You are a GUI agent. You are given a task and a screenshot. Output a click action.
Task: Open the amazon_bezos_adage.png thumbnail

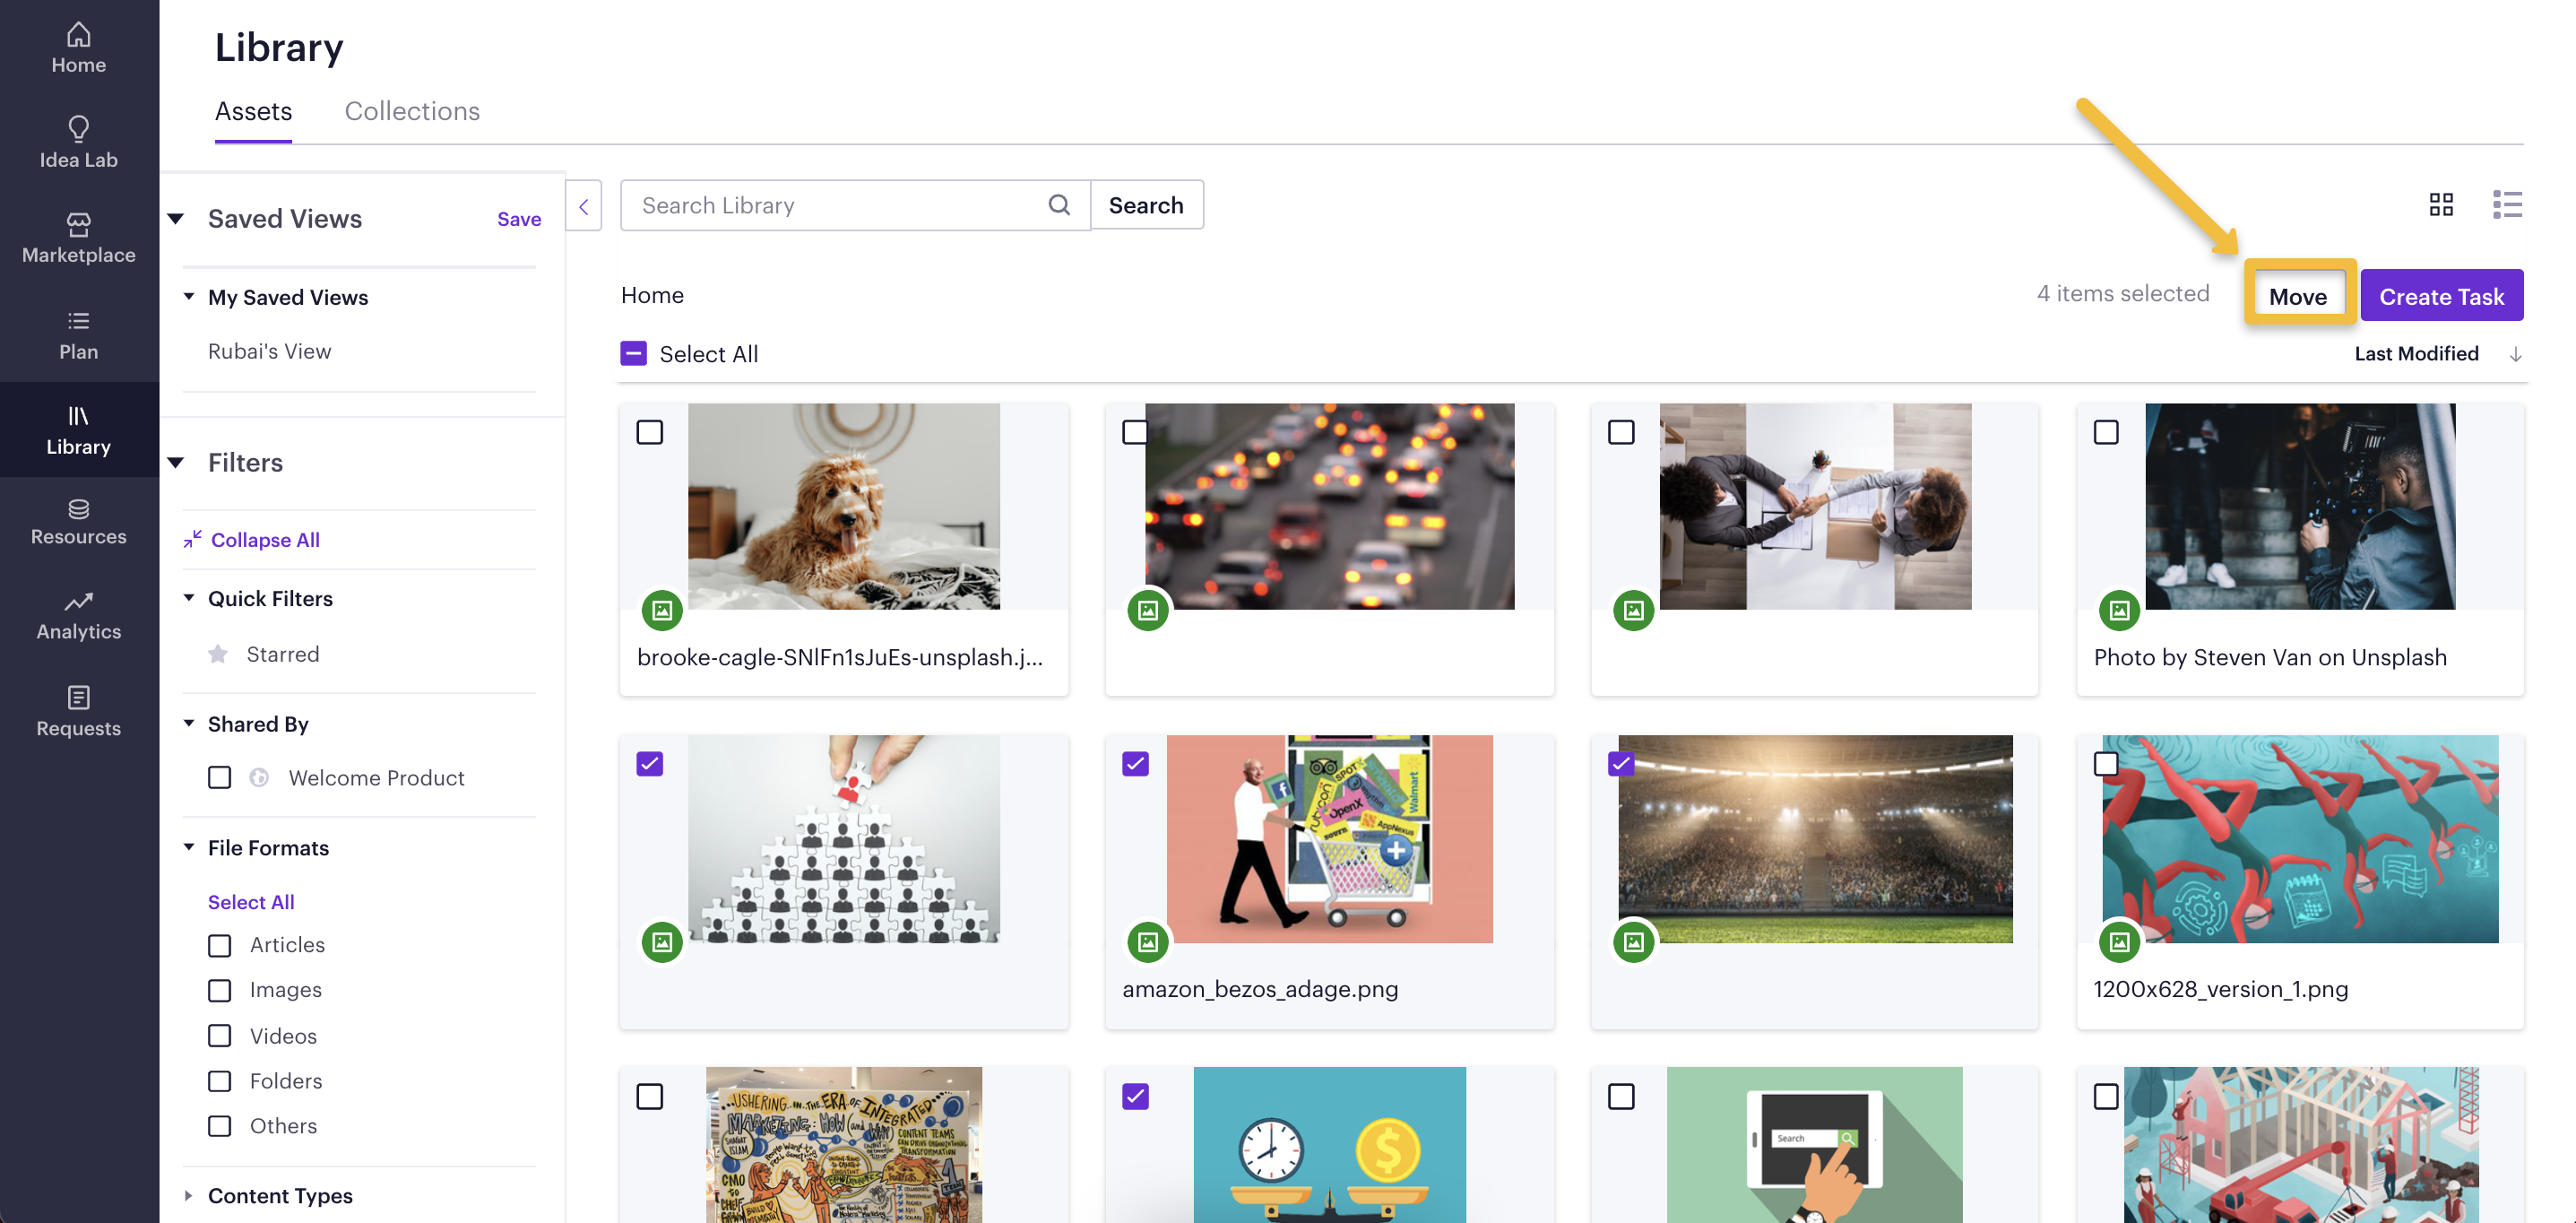1329,838
